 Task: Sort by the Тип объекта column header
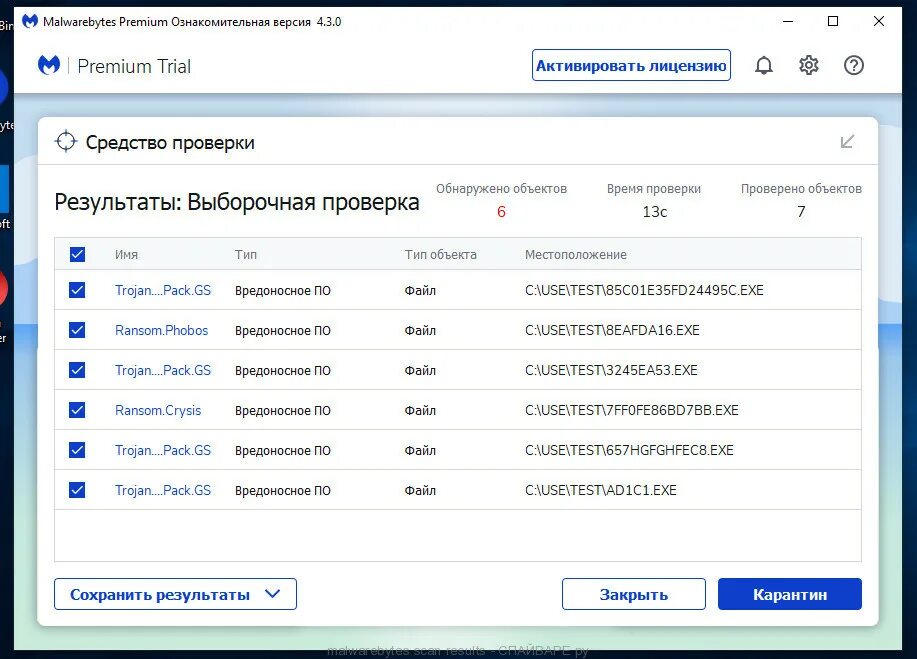440,254
